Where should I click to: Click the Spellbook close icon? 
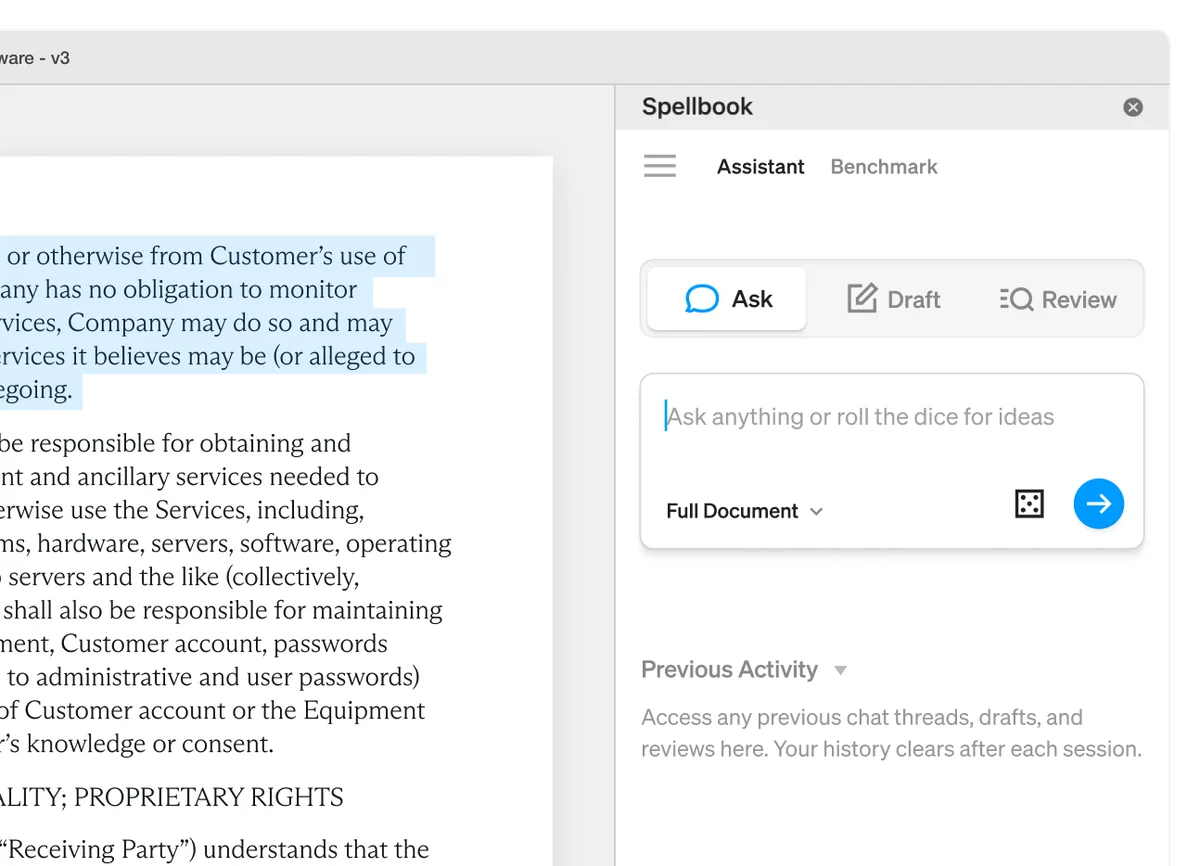[x=1132, y=107]
